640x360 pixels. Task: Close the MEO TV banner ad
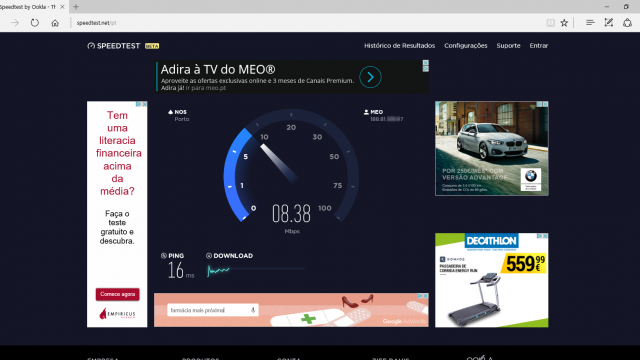(x=426, y=62)
